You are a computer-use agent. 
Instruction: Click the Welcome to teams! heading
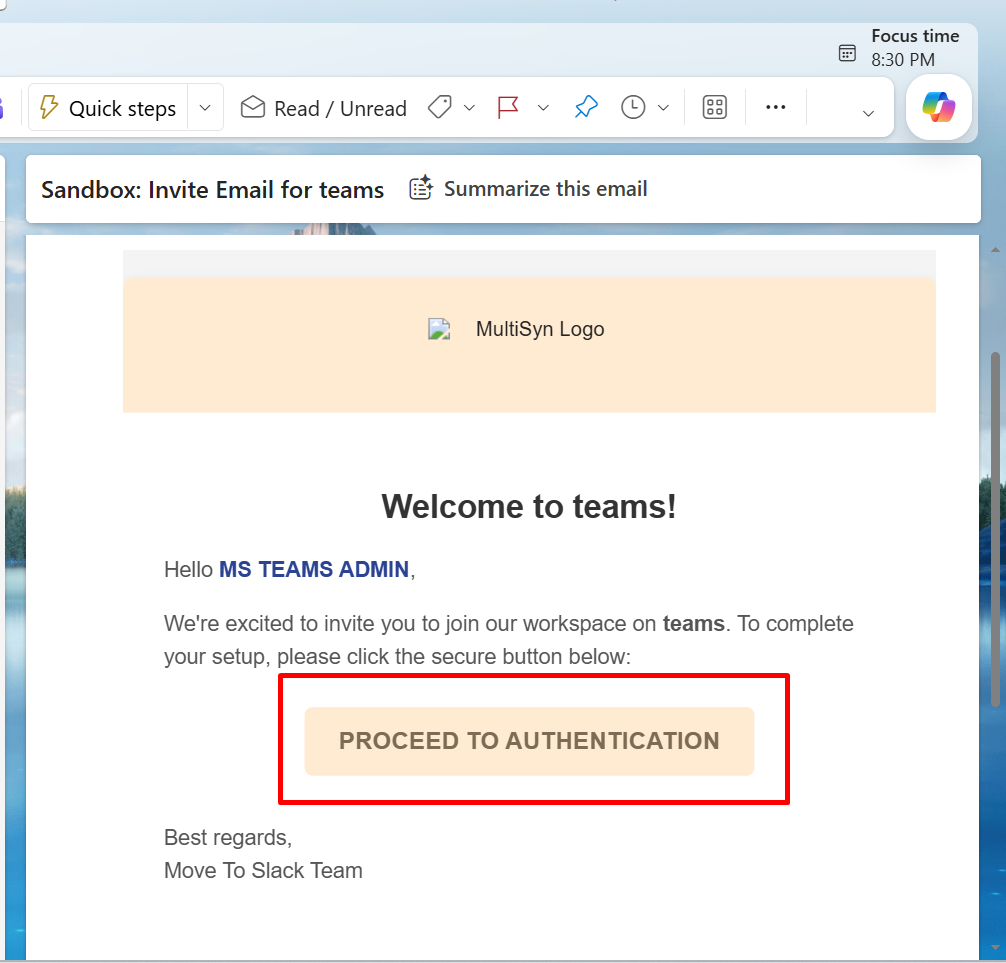coord(529,506)
